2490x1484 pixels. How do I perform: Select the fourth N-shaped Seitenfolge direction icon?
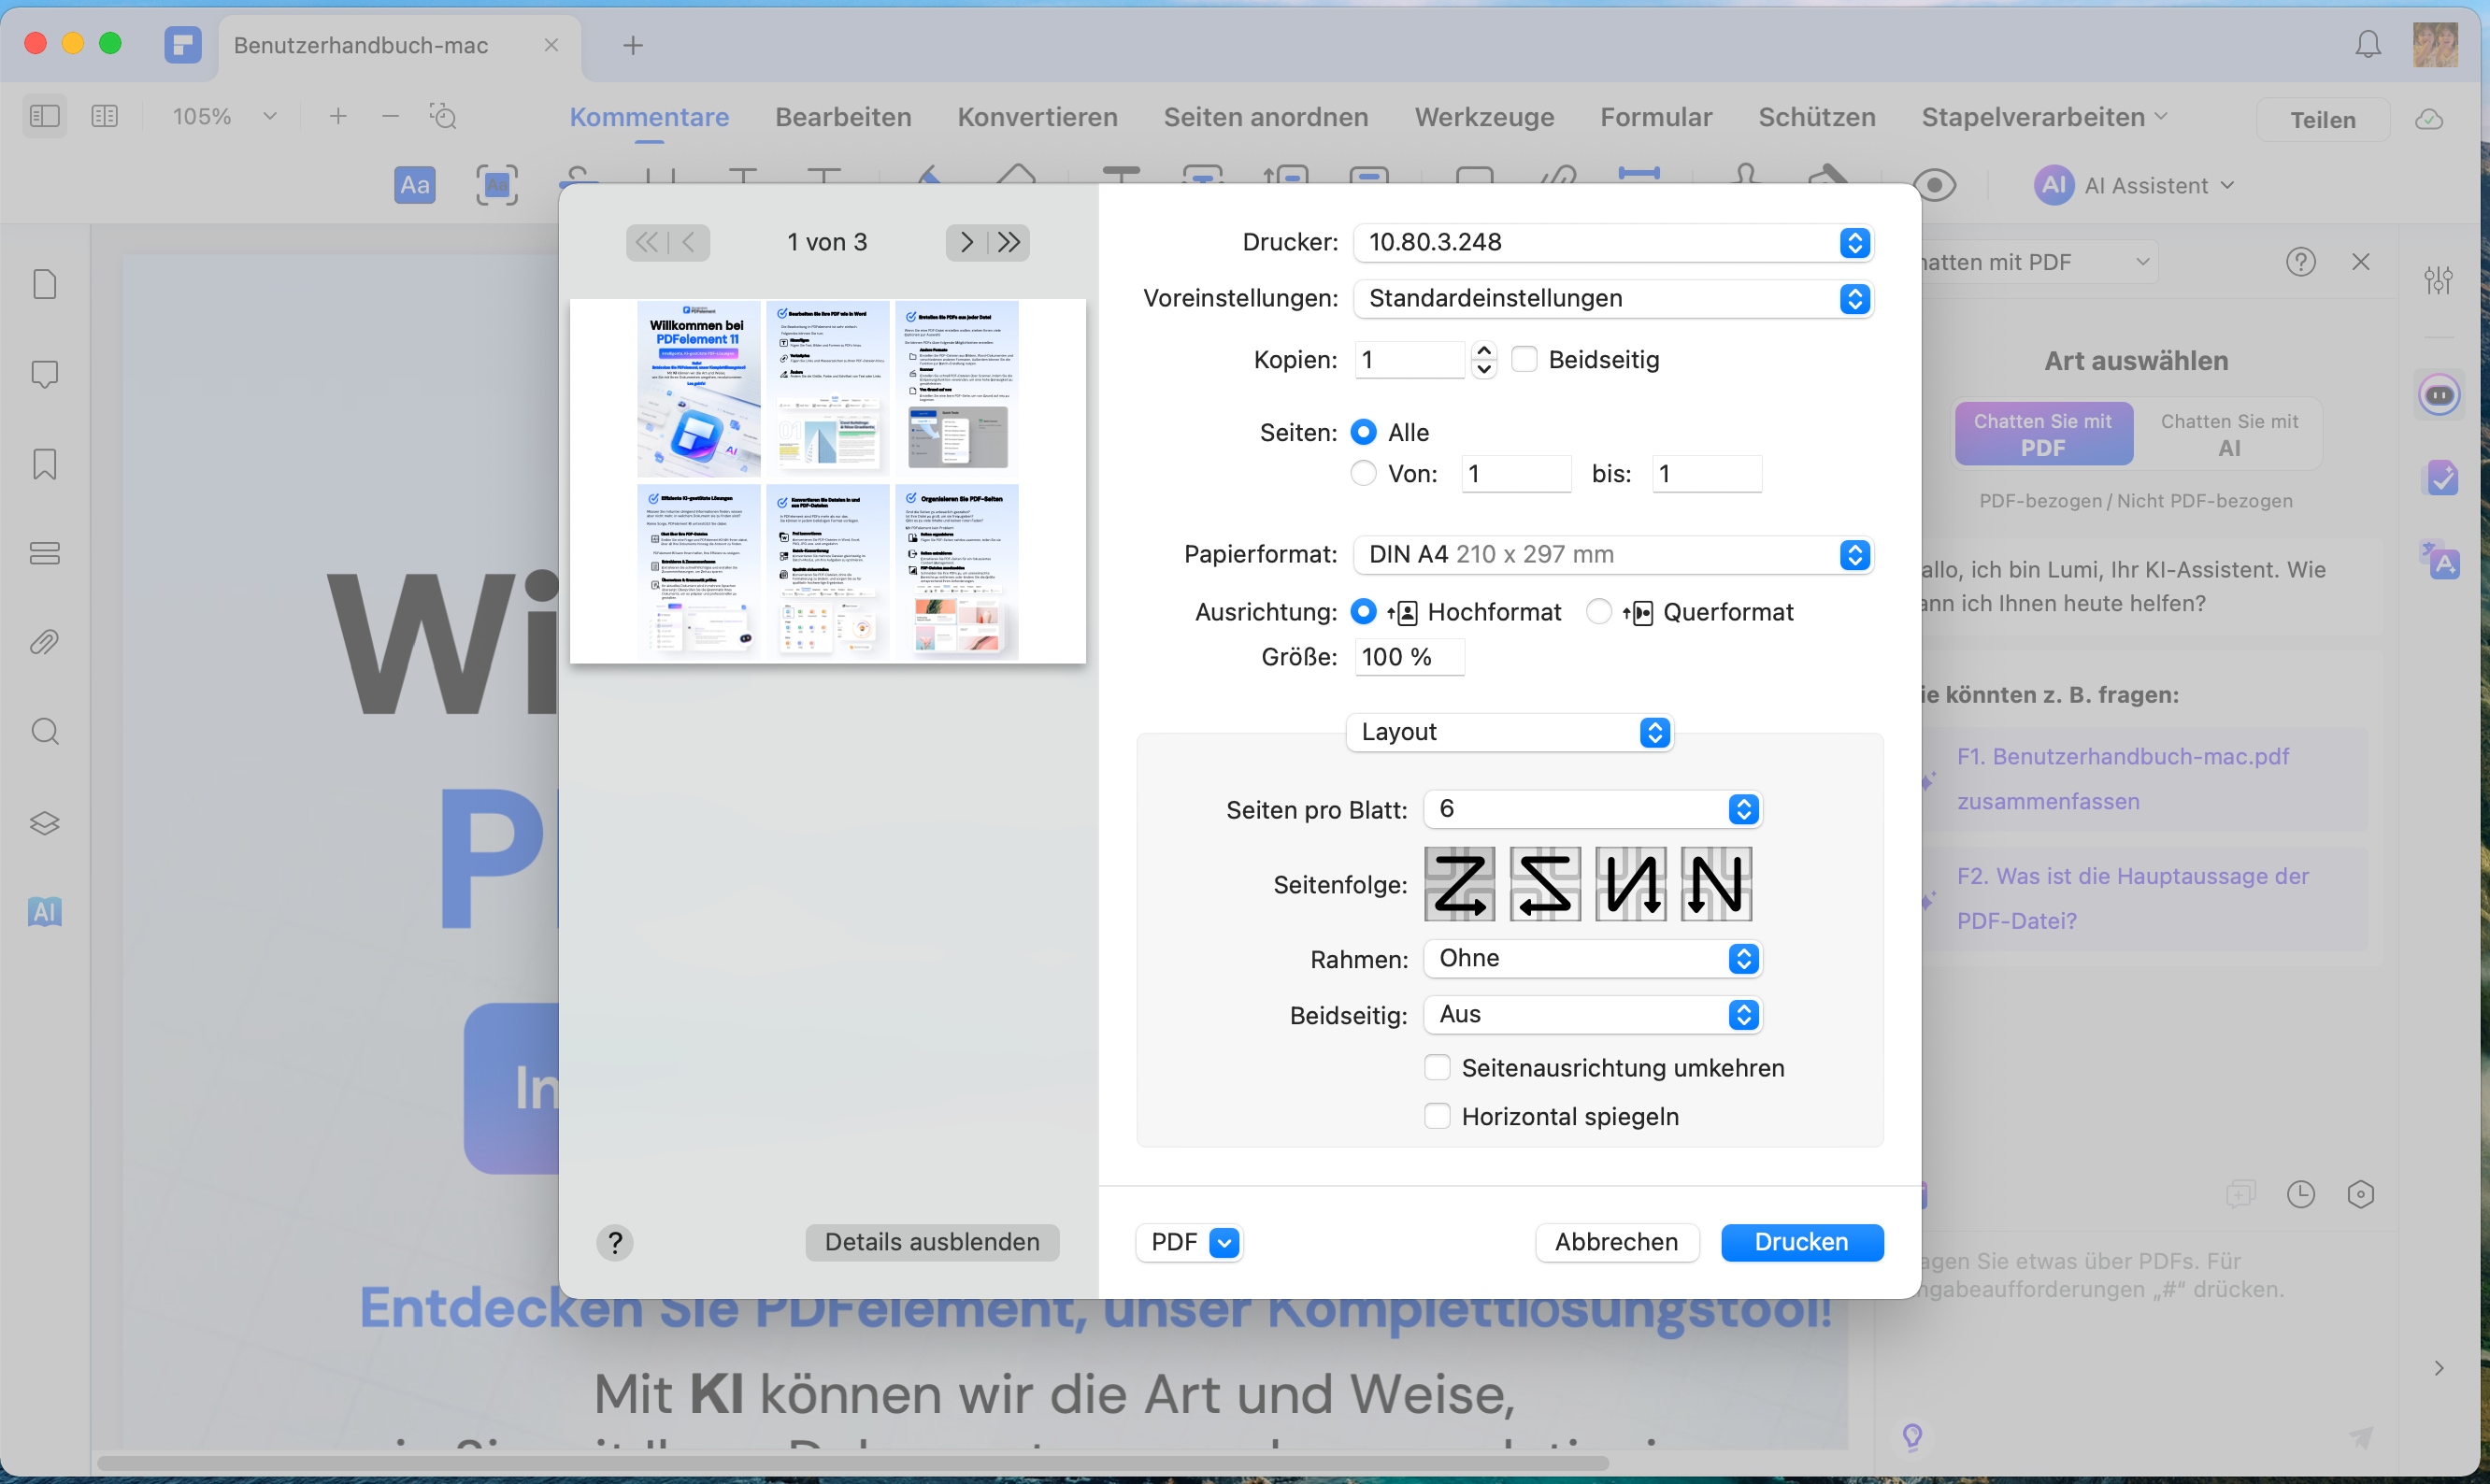(1717, 884)
